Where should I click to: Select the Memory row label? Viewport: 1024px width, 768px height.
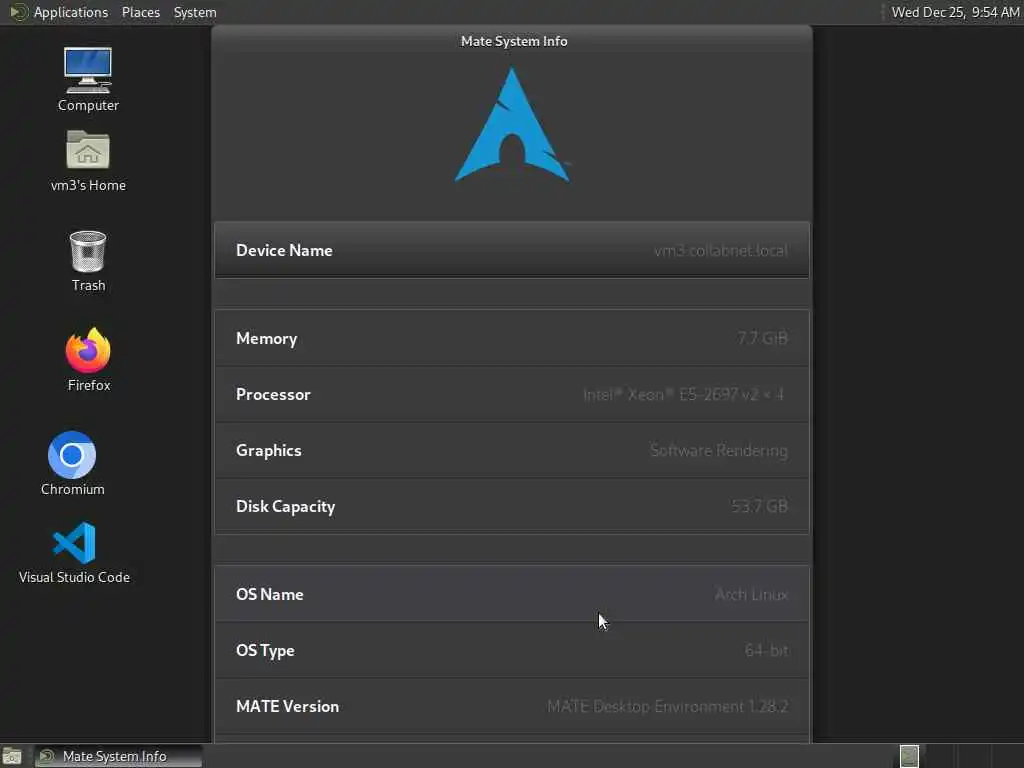(x=266, y=338)
